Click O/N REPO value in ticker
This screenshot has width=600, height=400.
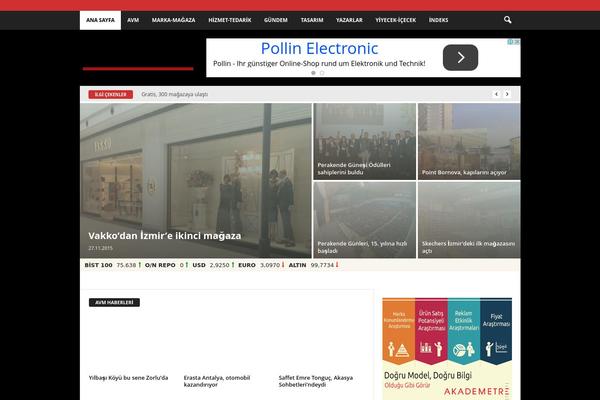(182, 265)
